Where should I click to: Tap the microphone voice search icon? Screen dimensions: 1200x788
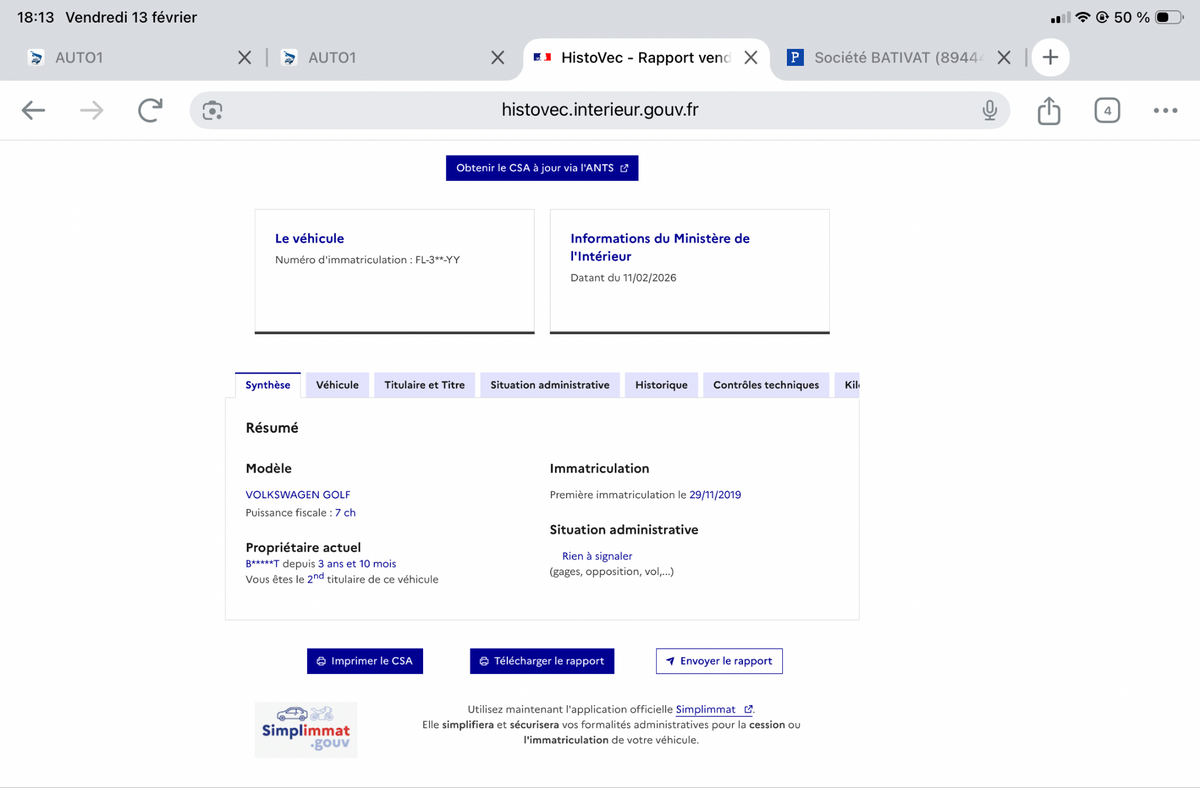[989, 110]
